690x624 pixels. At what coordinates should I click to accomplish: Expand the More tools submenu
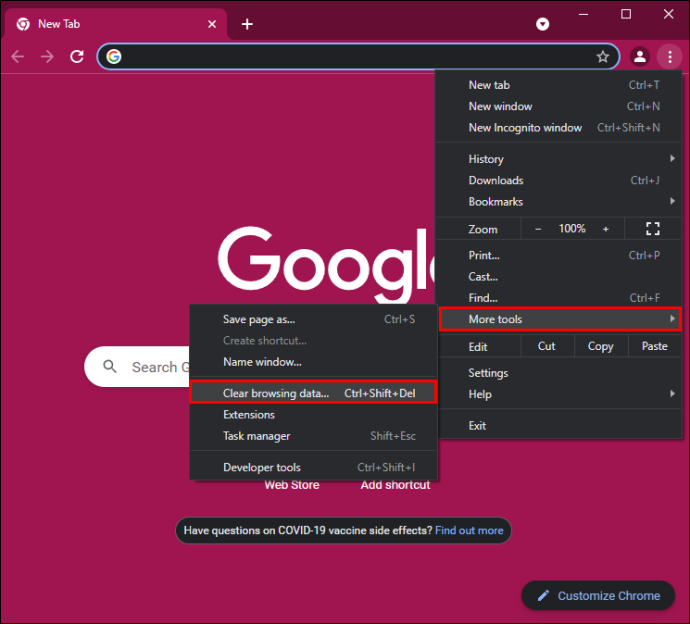click(560, 319)
